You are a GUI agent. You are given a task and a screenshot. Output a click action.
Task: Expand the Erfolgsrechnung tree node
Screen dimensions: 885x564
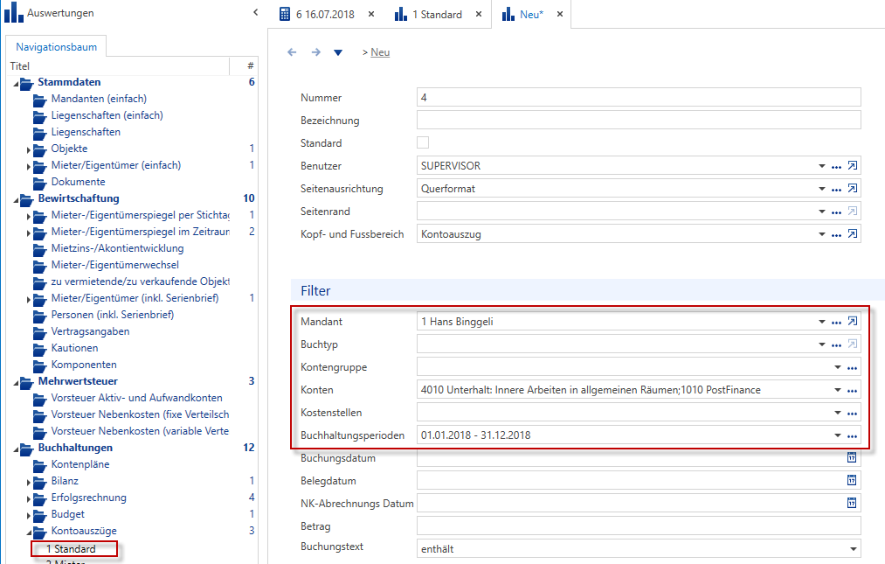(x=28, y=499)
